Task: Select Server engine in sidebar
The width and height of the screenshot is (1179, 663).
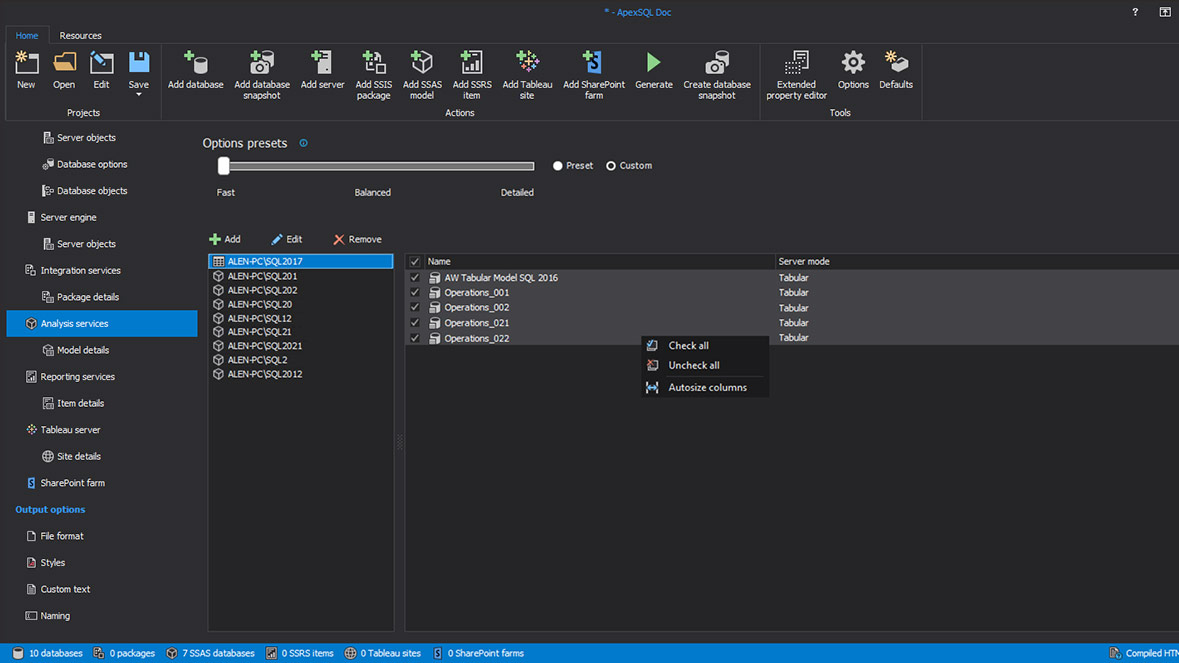Action: pyautogui.click(x=61, y=217)
